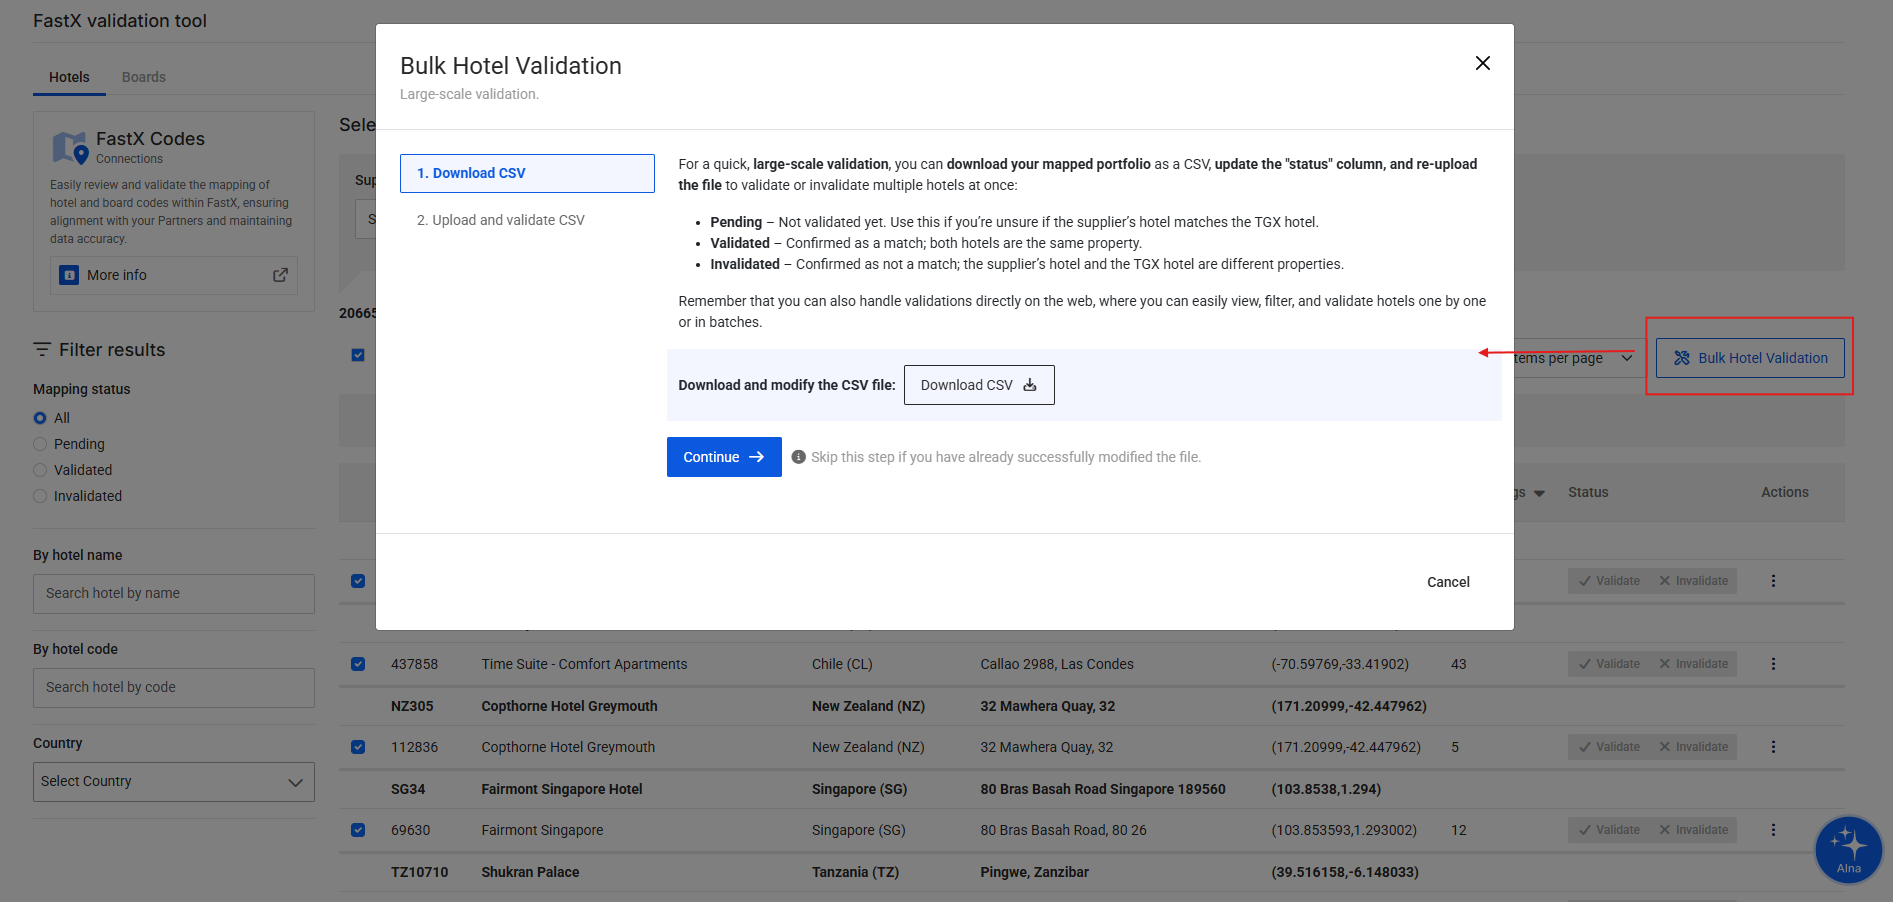Switch to the Boards tab

pos(143,76)
